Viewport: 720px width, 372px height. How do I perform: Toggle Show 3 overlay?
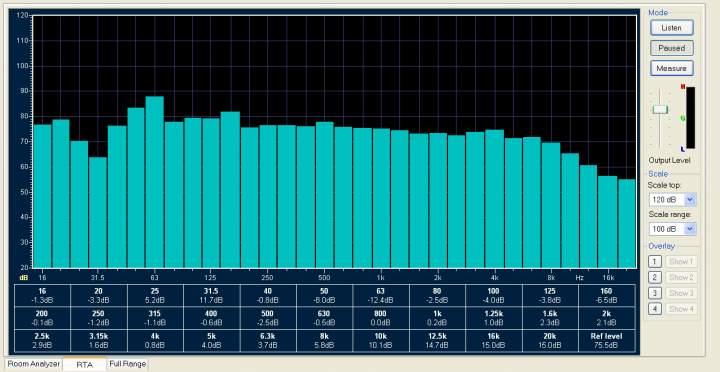coord(681,293)
